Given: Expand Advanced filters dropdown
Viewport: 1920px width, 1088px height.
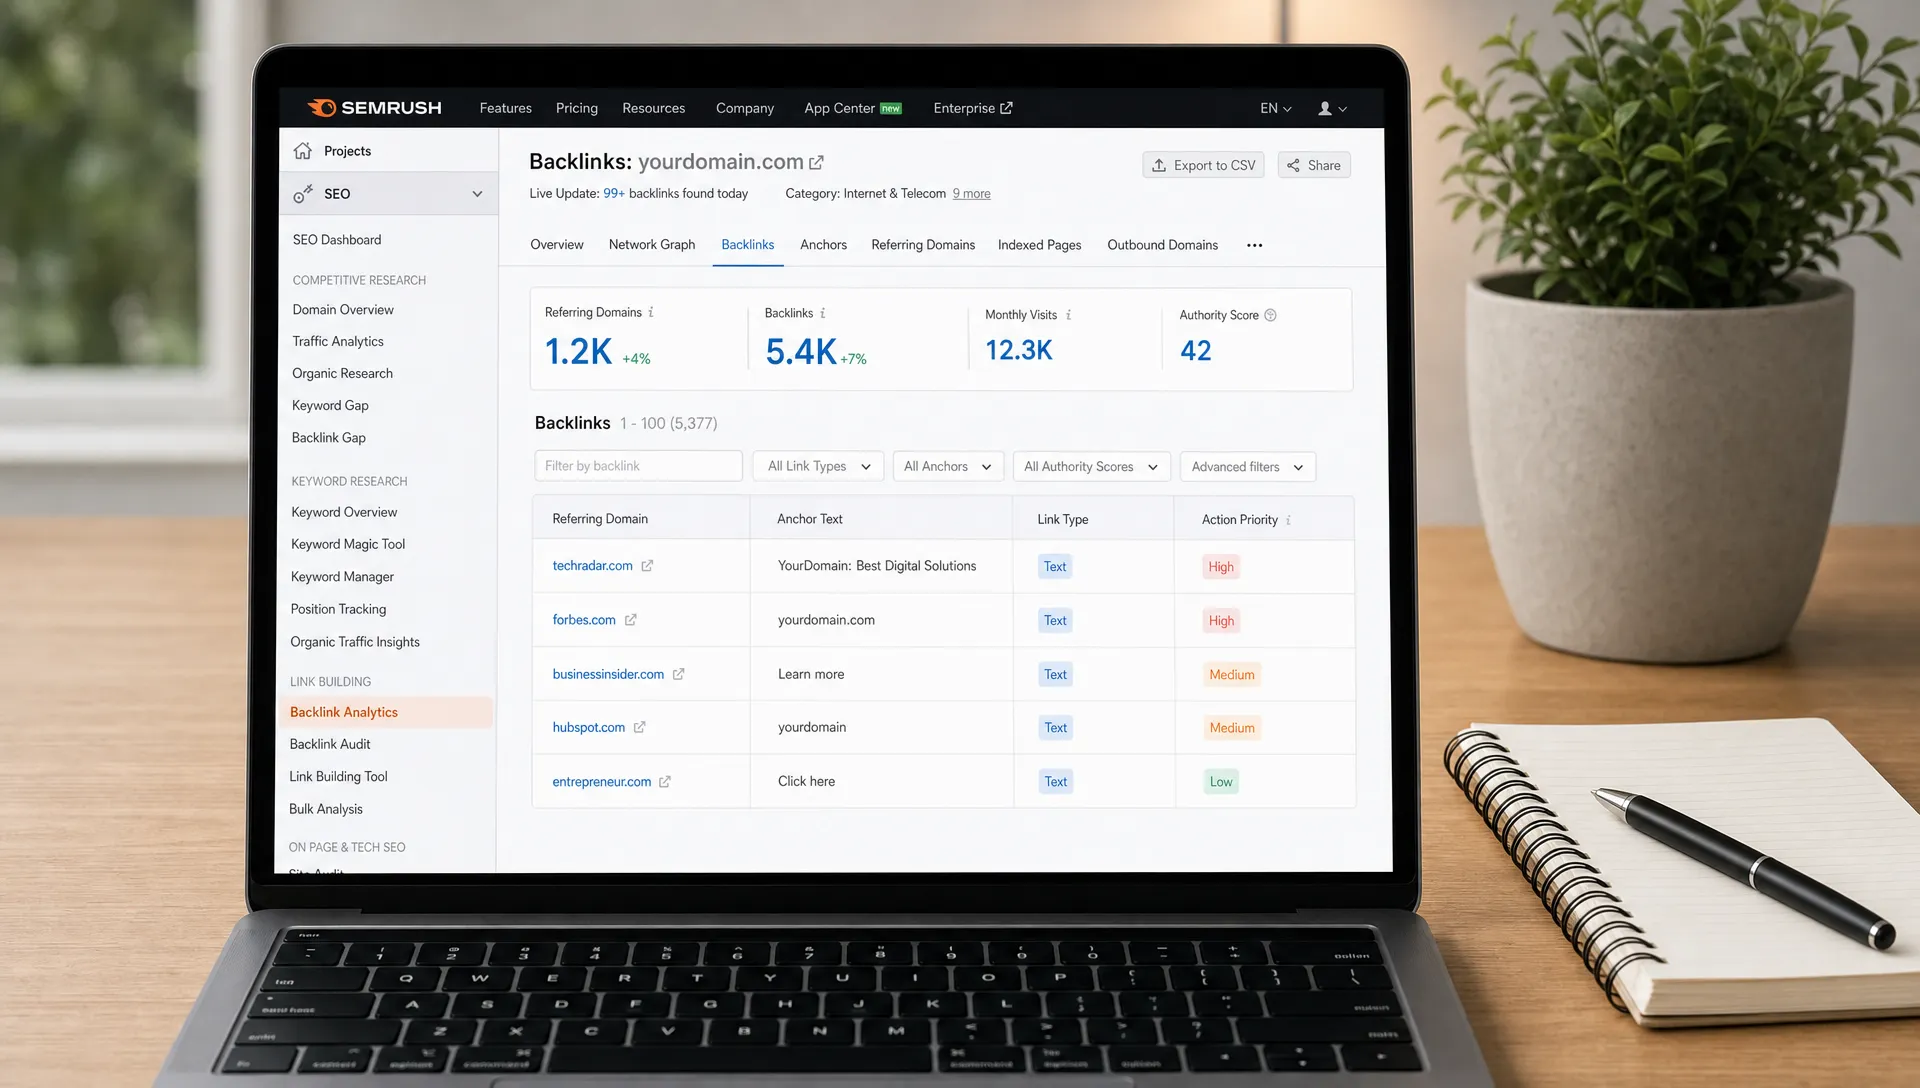Looking at the screenshot, I should pos(1247,467).
